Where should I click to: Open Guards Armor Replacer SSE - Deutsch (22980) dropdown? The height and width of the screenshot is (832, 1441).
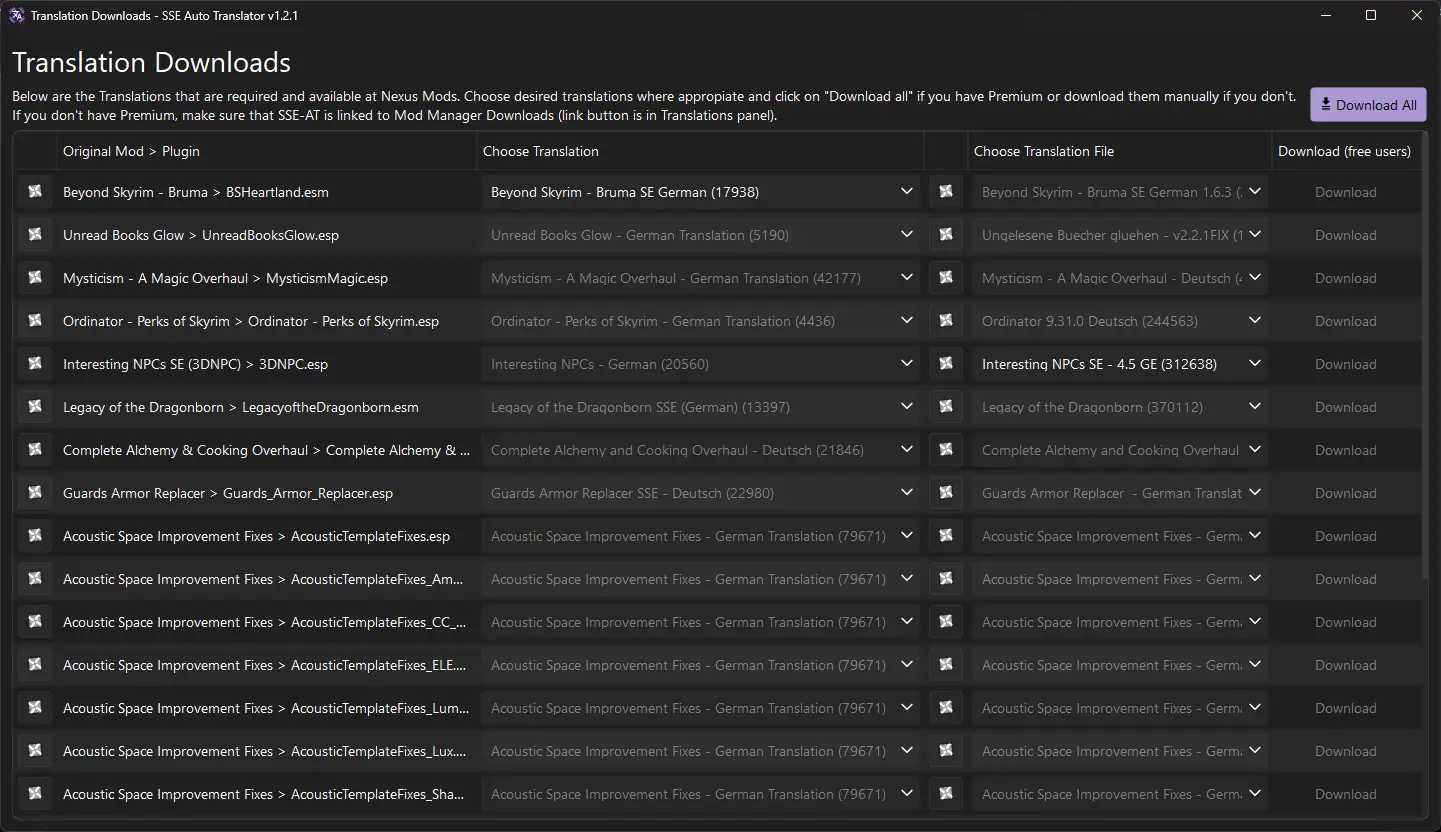pyautogui.click(x=701, y=493)
